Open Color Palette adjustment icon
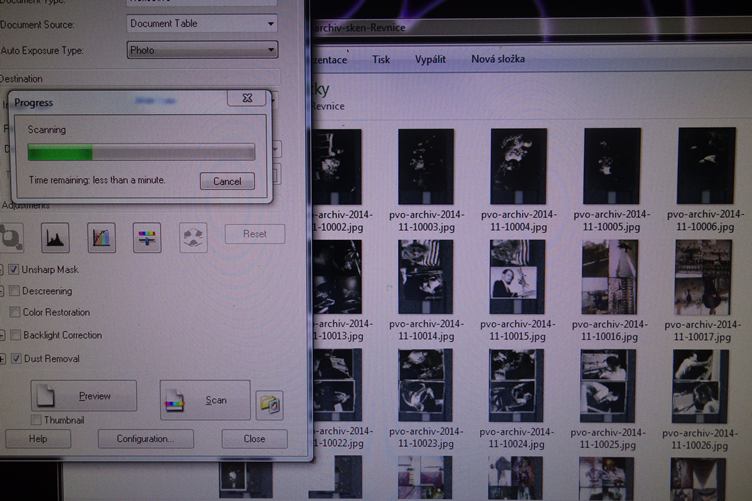Viewport: 752px width, 501px height. pyautogui.click(x=193, y=237)
